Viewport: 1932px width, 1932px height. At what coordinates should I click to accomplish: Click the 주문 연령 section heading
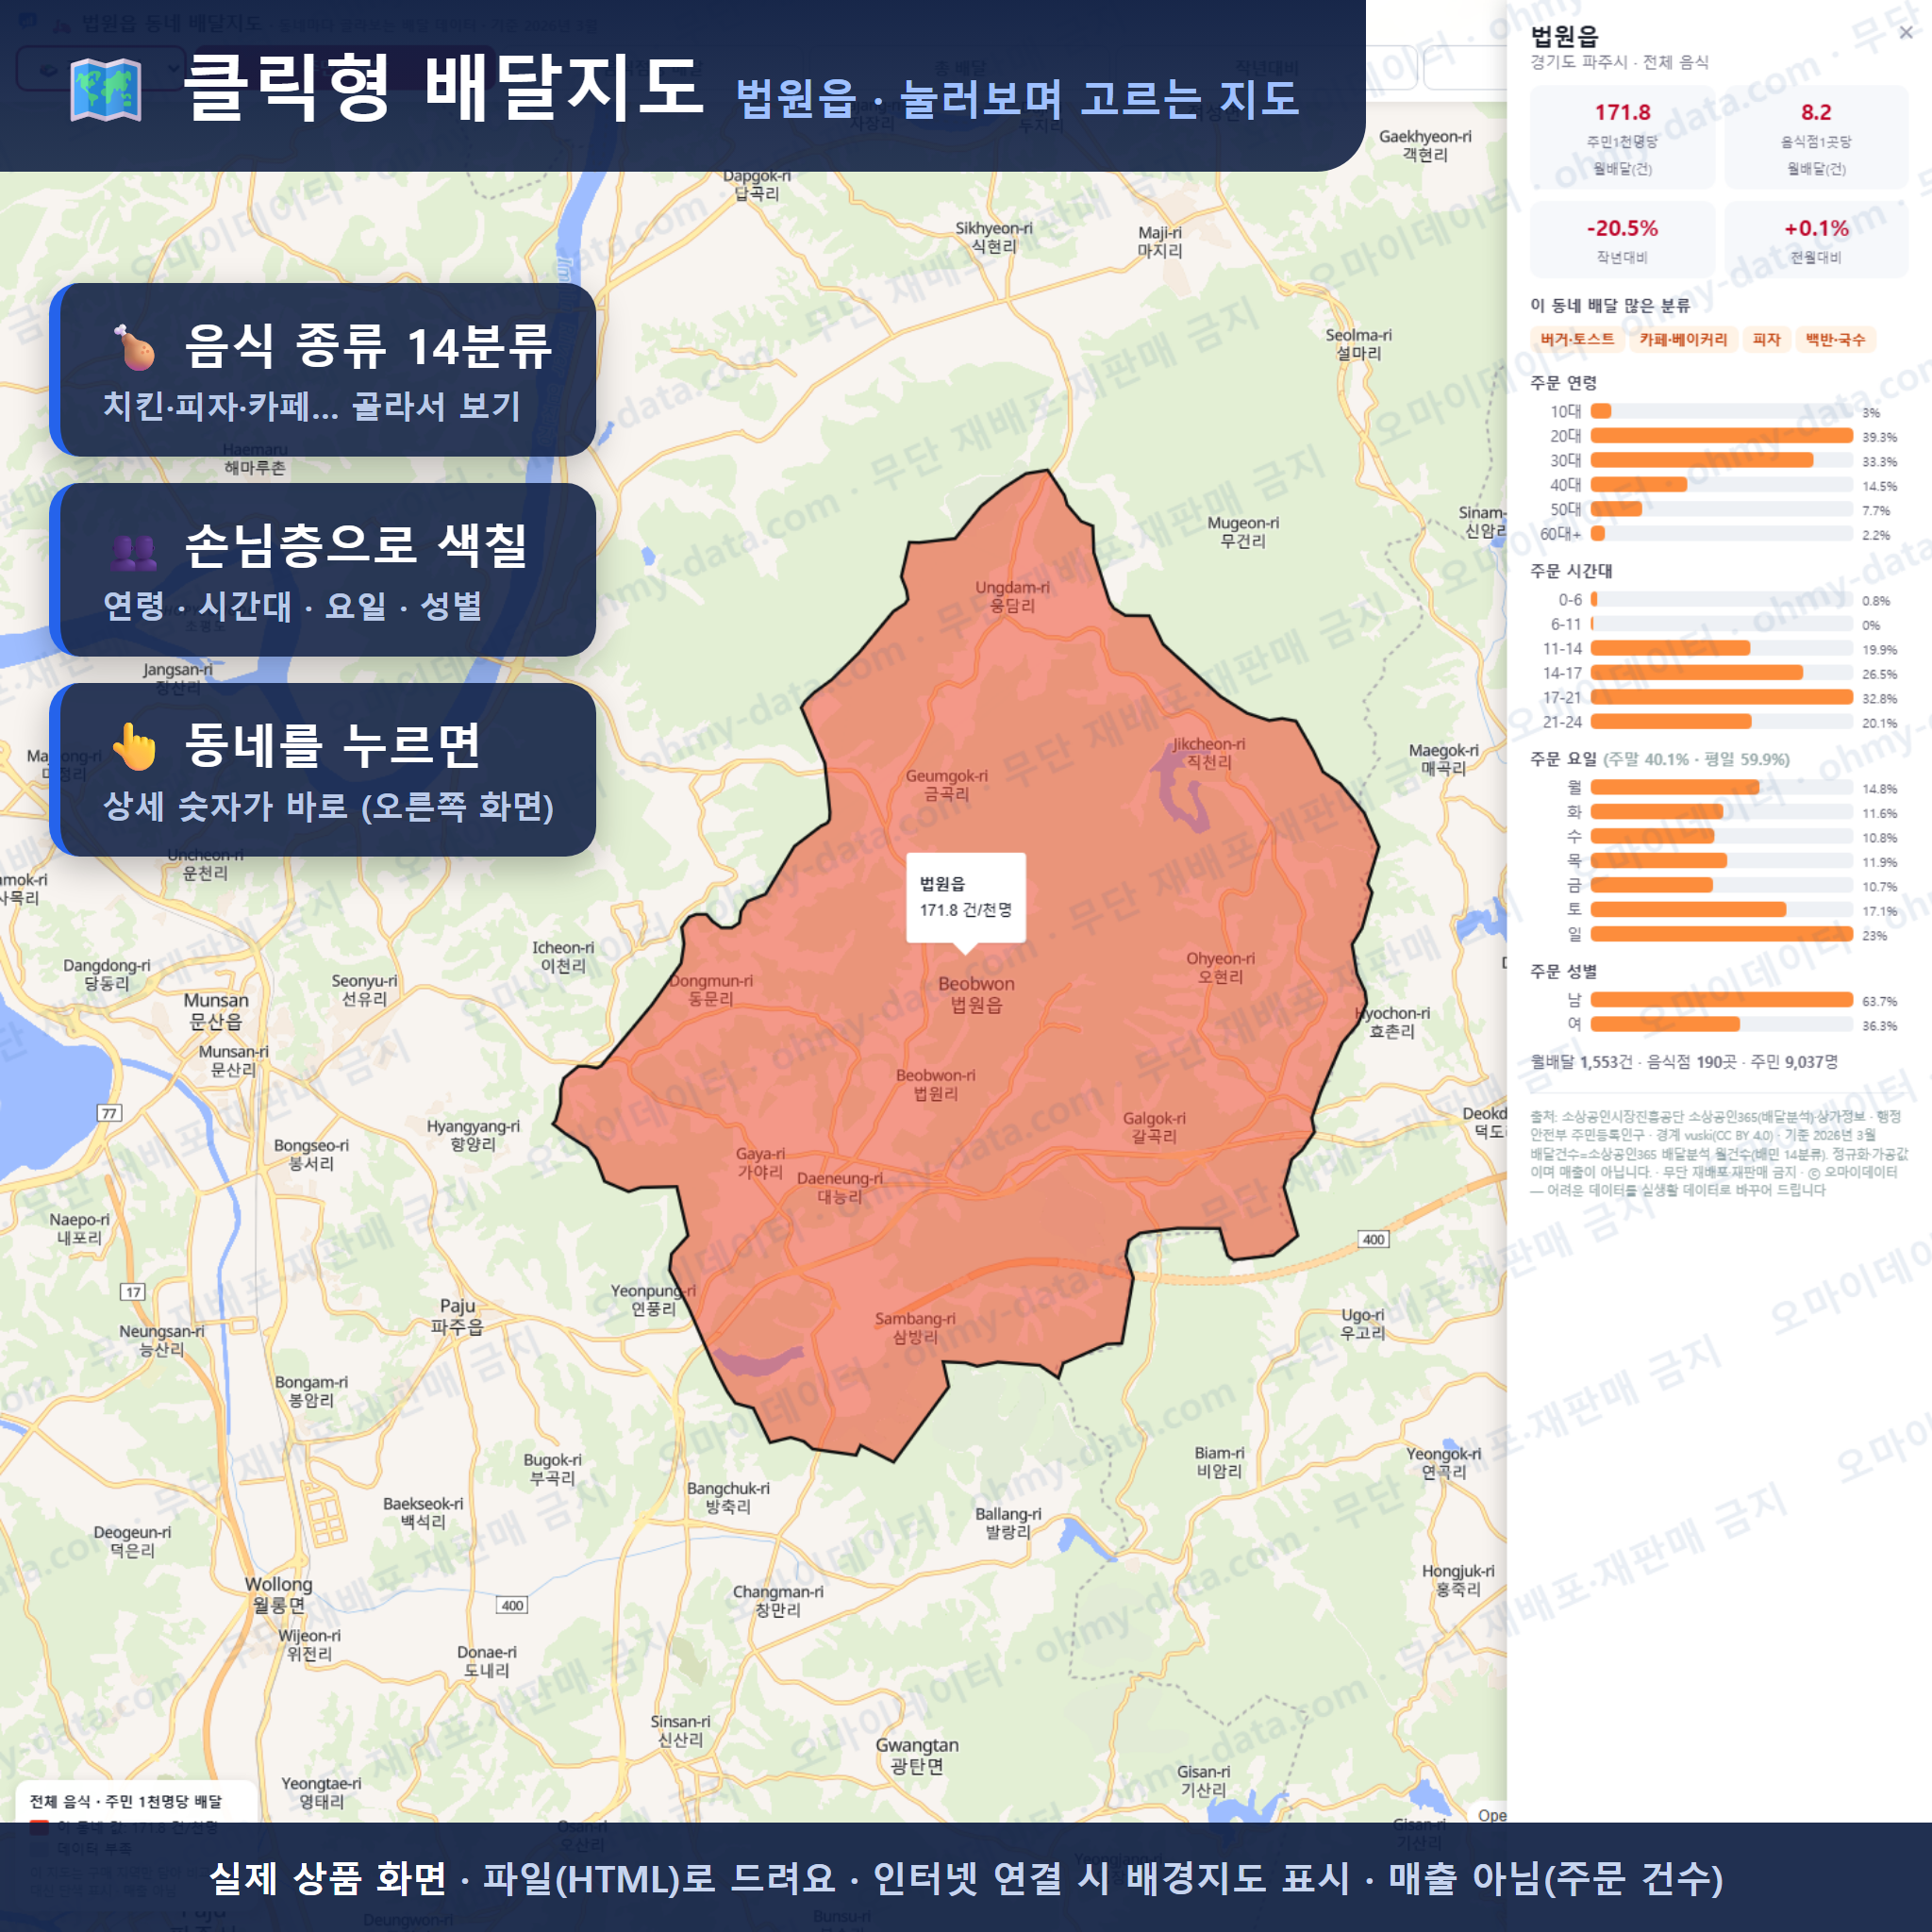tap(1563, 383)
